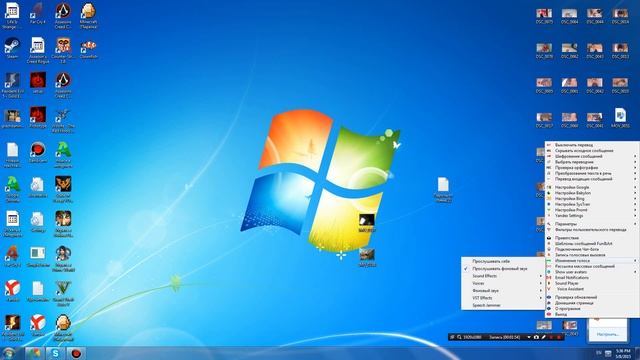Click the system clock in the tray
Screen dimensions: 640x360
click(623, 353)
